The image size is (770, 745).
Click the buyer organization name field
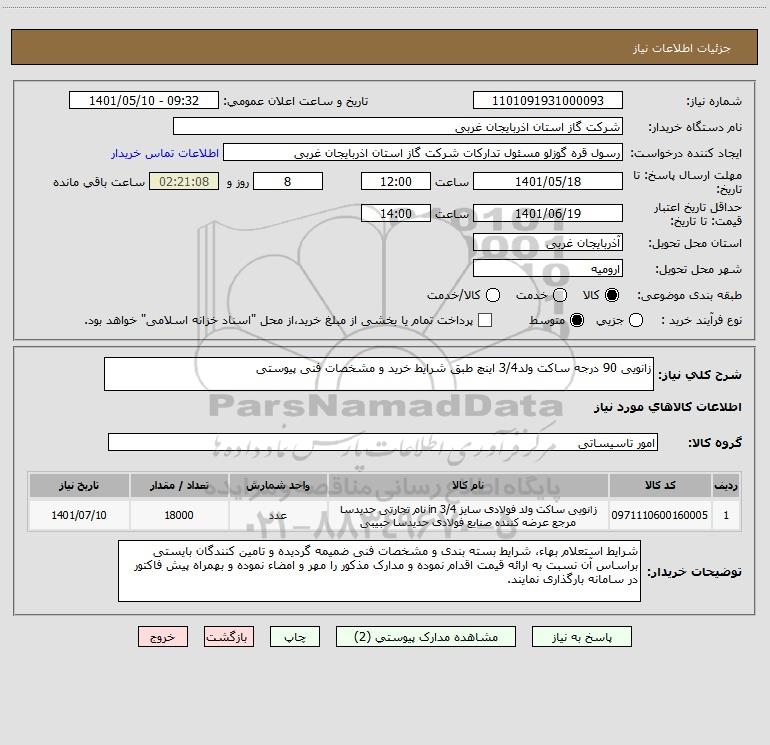[398, 127]
